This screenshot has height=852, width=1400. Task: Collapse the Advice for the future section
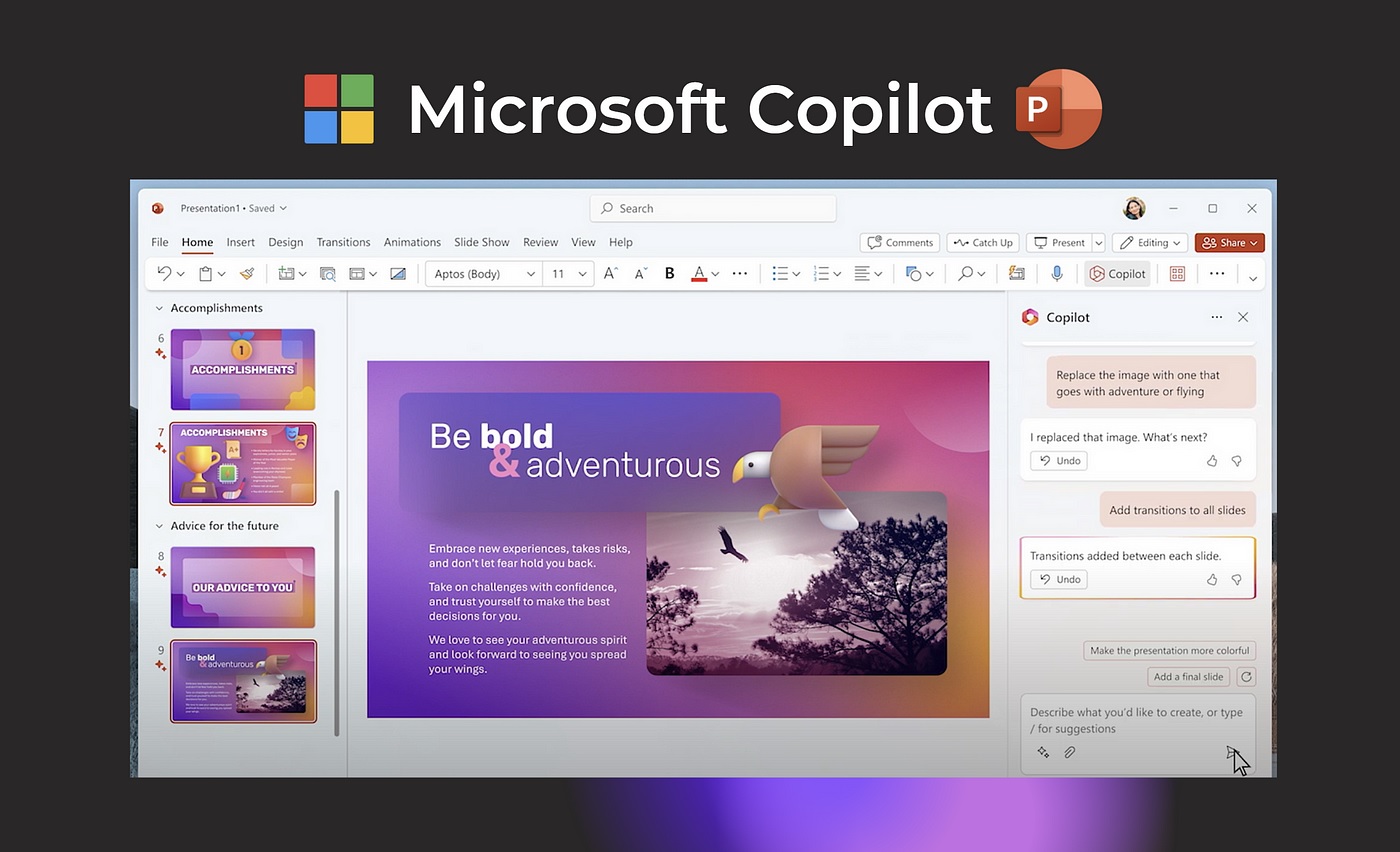(159, 526)
